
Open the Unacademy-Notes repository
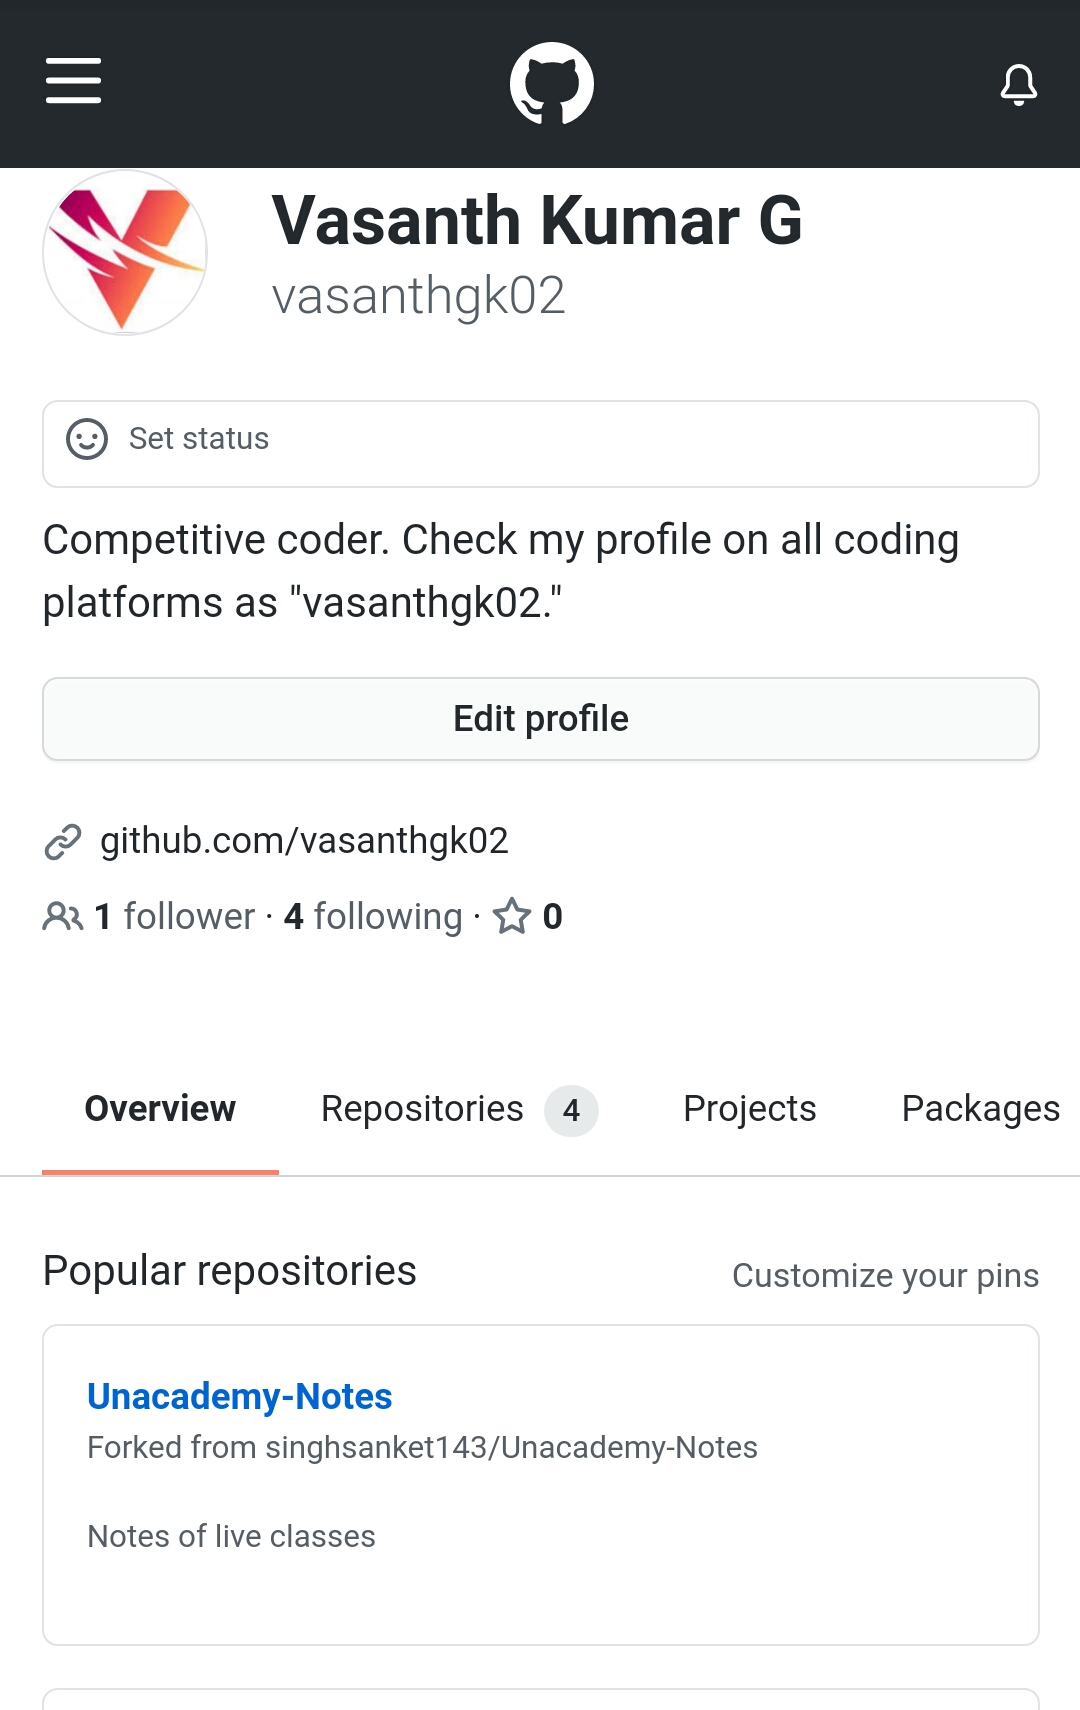239,1396
